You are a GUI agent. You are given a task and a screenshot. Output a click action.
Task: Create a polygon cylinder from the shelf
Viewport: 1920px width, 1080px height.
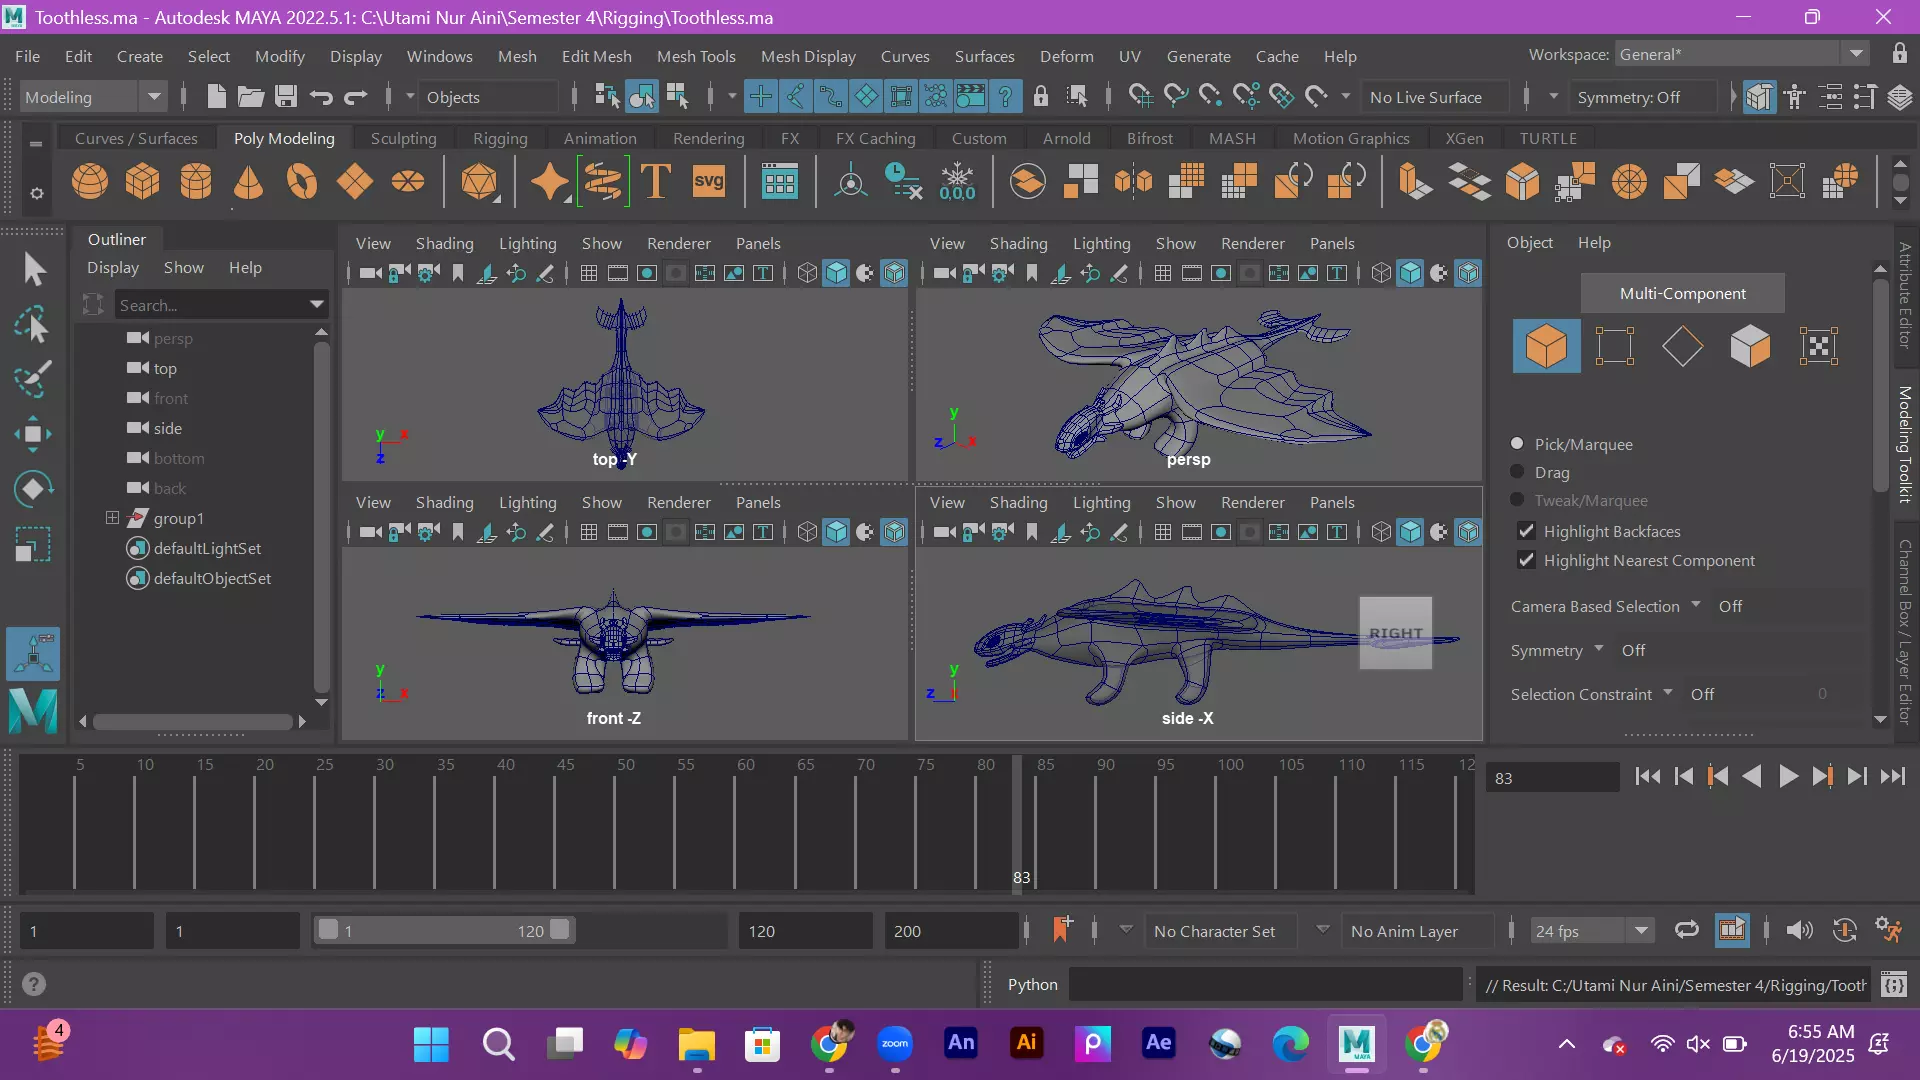click(195, 182)
